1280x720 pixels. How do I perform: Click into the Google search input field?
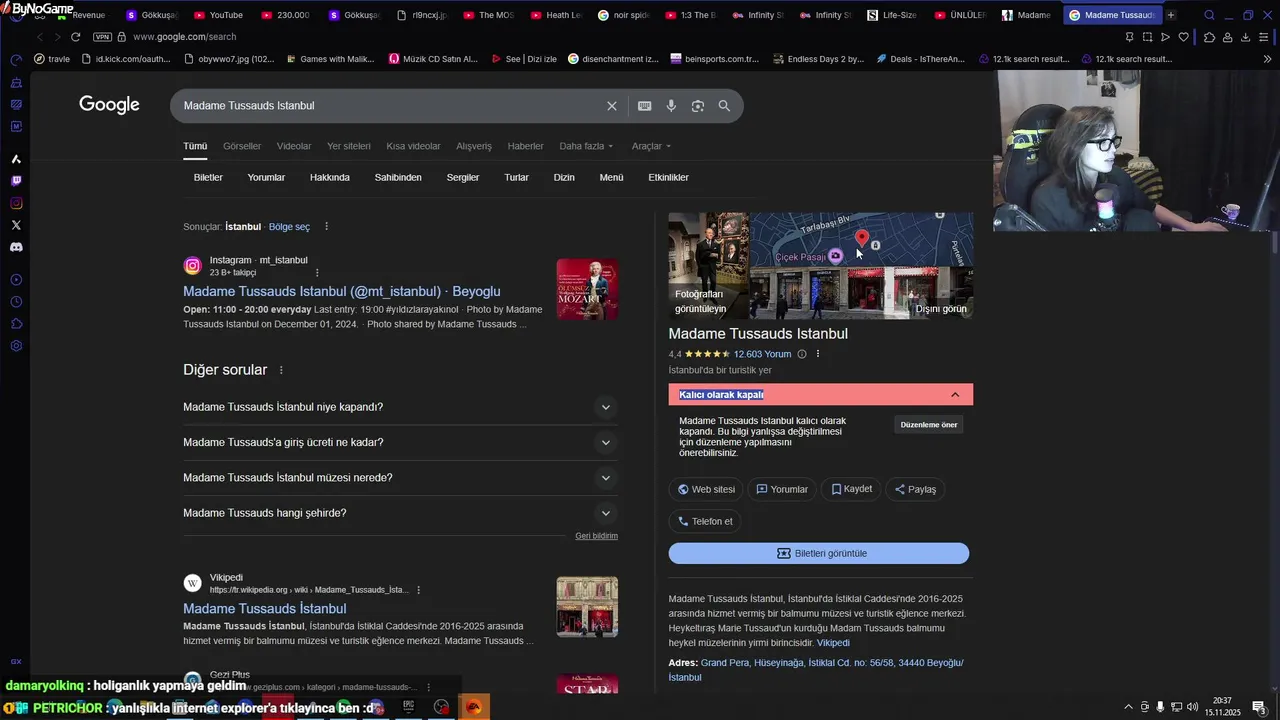390,106
